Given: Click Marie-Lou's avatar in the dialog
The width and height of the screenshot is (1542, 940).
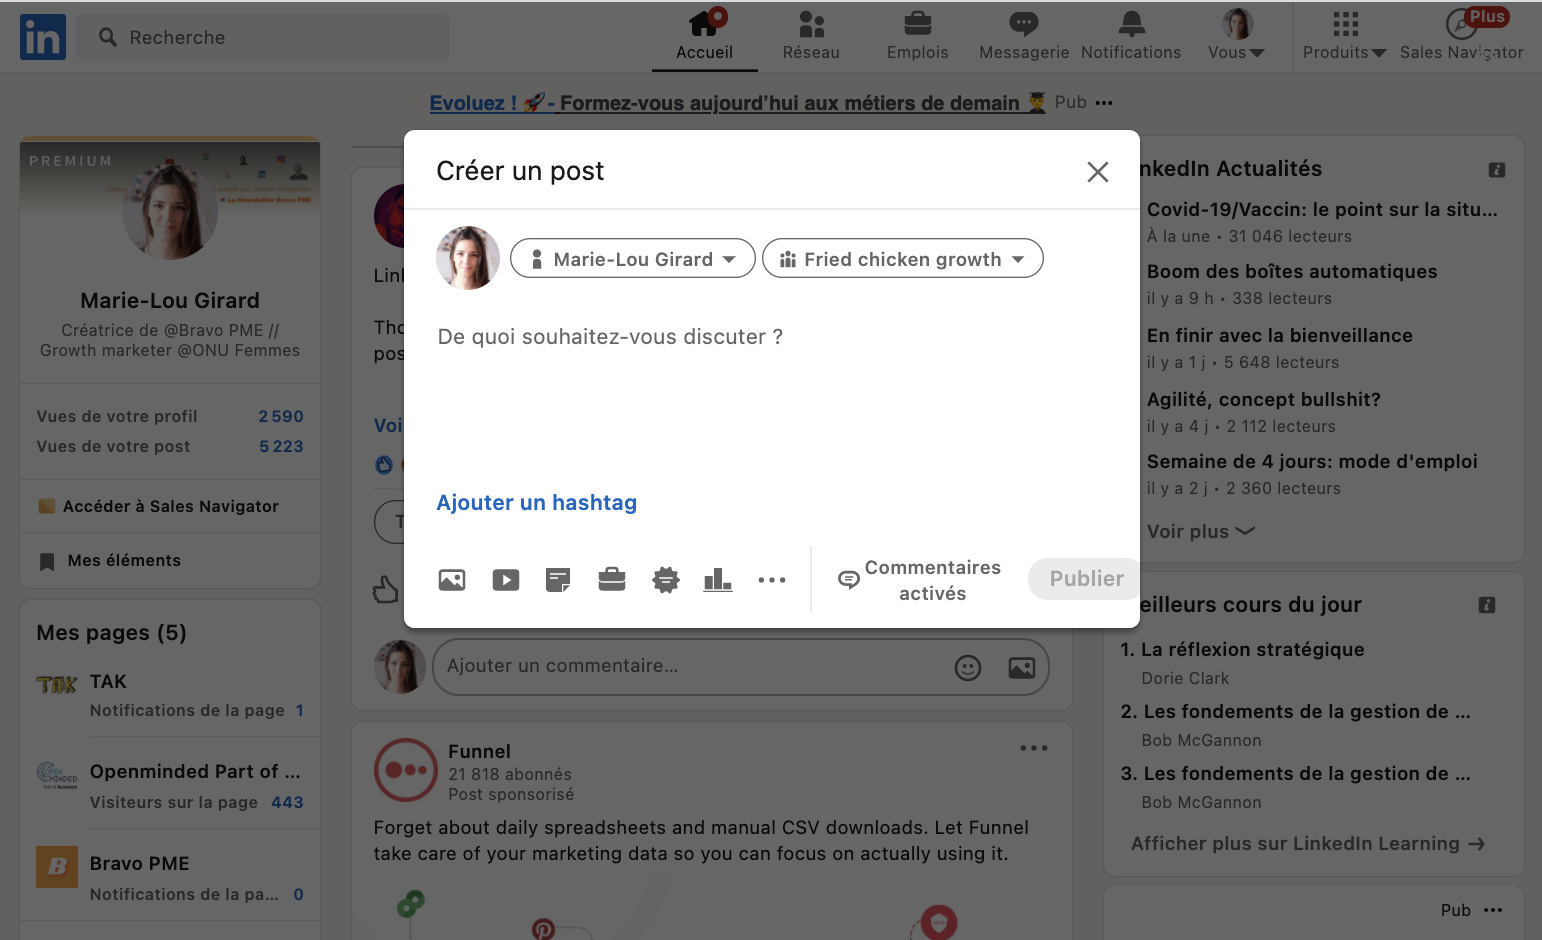Looking at the screenshot, I should pos(468,258).
